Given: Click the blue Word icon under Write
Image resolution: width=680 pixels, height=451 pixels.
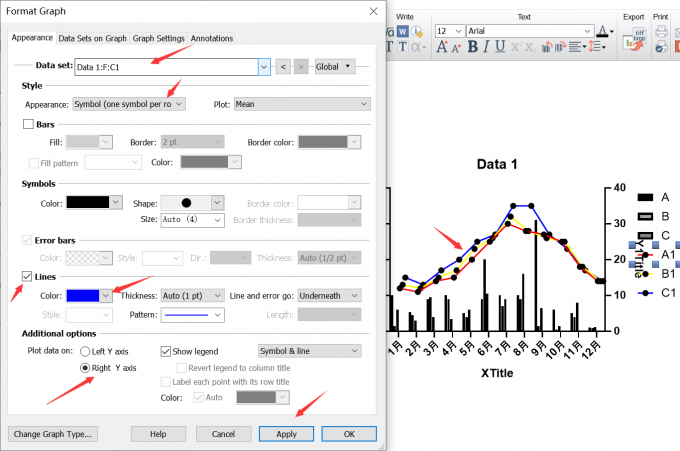Looking at the screenshot, I should 402,31.
